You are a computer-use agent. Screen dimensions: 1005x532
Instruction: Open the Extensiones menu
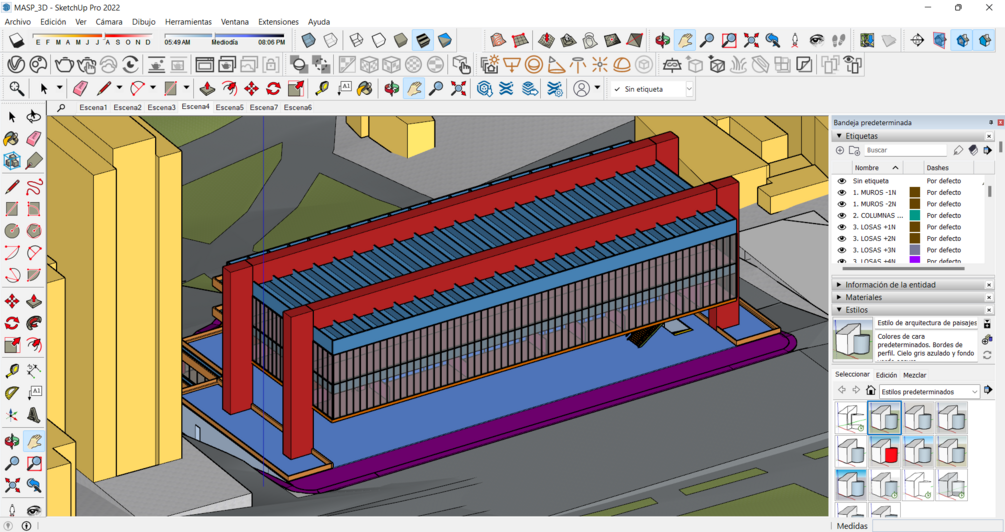click(278, 22)
